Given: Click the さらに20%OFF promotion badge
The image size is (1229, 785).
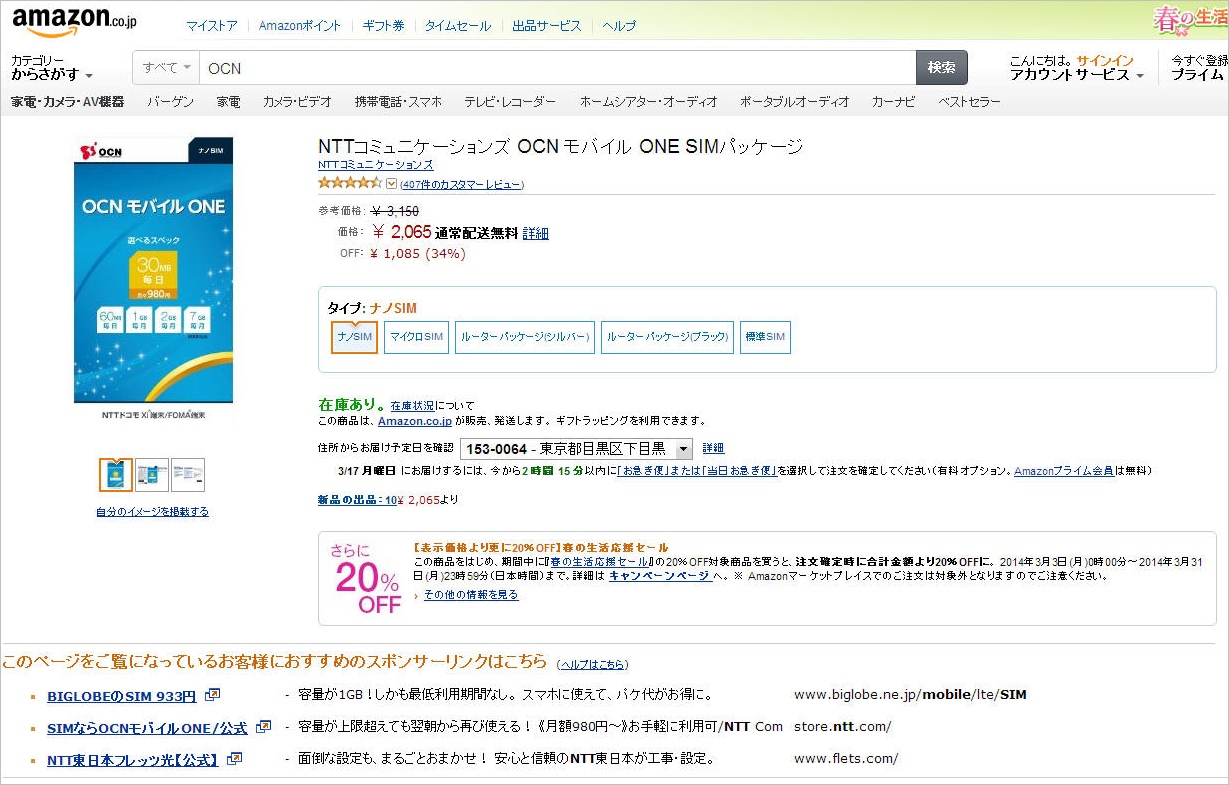Looking at the screenshot, I should point(366,578).
